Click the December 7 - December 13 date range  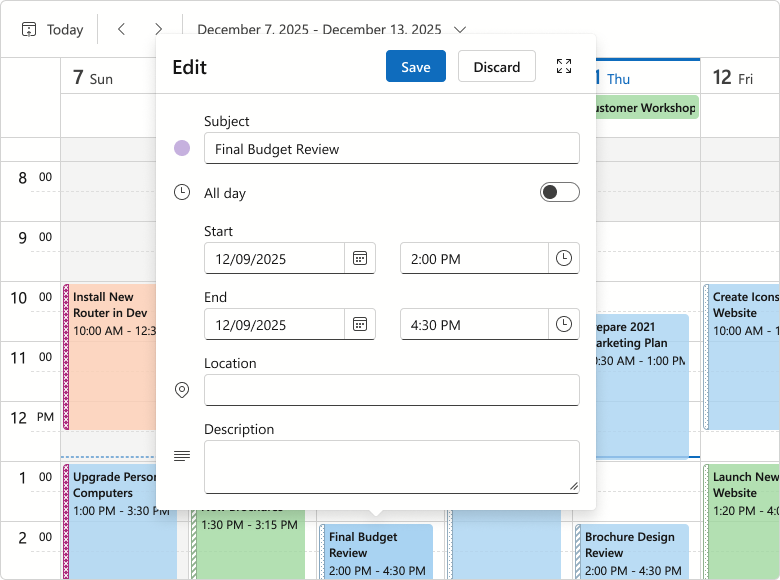click(319, 30)
